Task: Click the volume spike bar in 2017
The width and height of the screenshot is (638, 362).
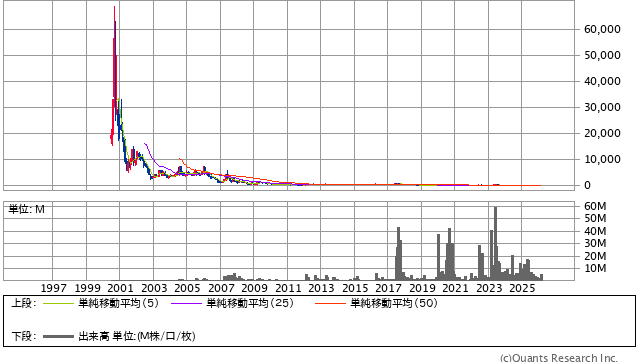Action: [x=398, y=253]
